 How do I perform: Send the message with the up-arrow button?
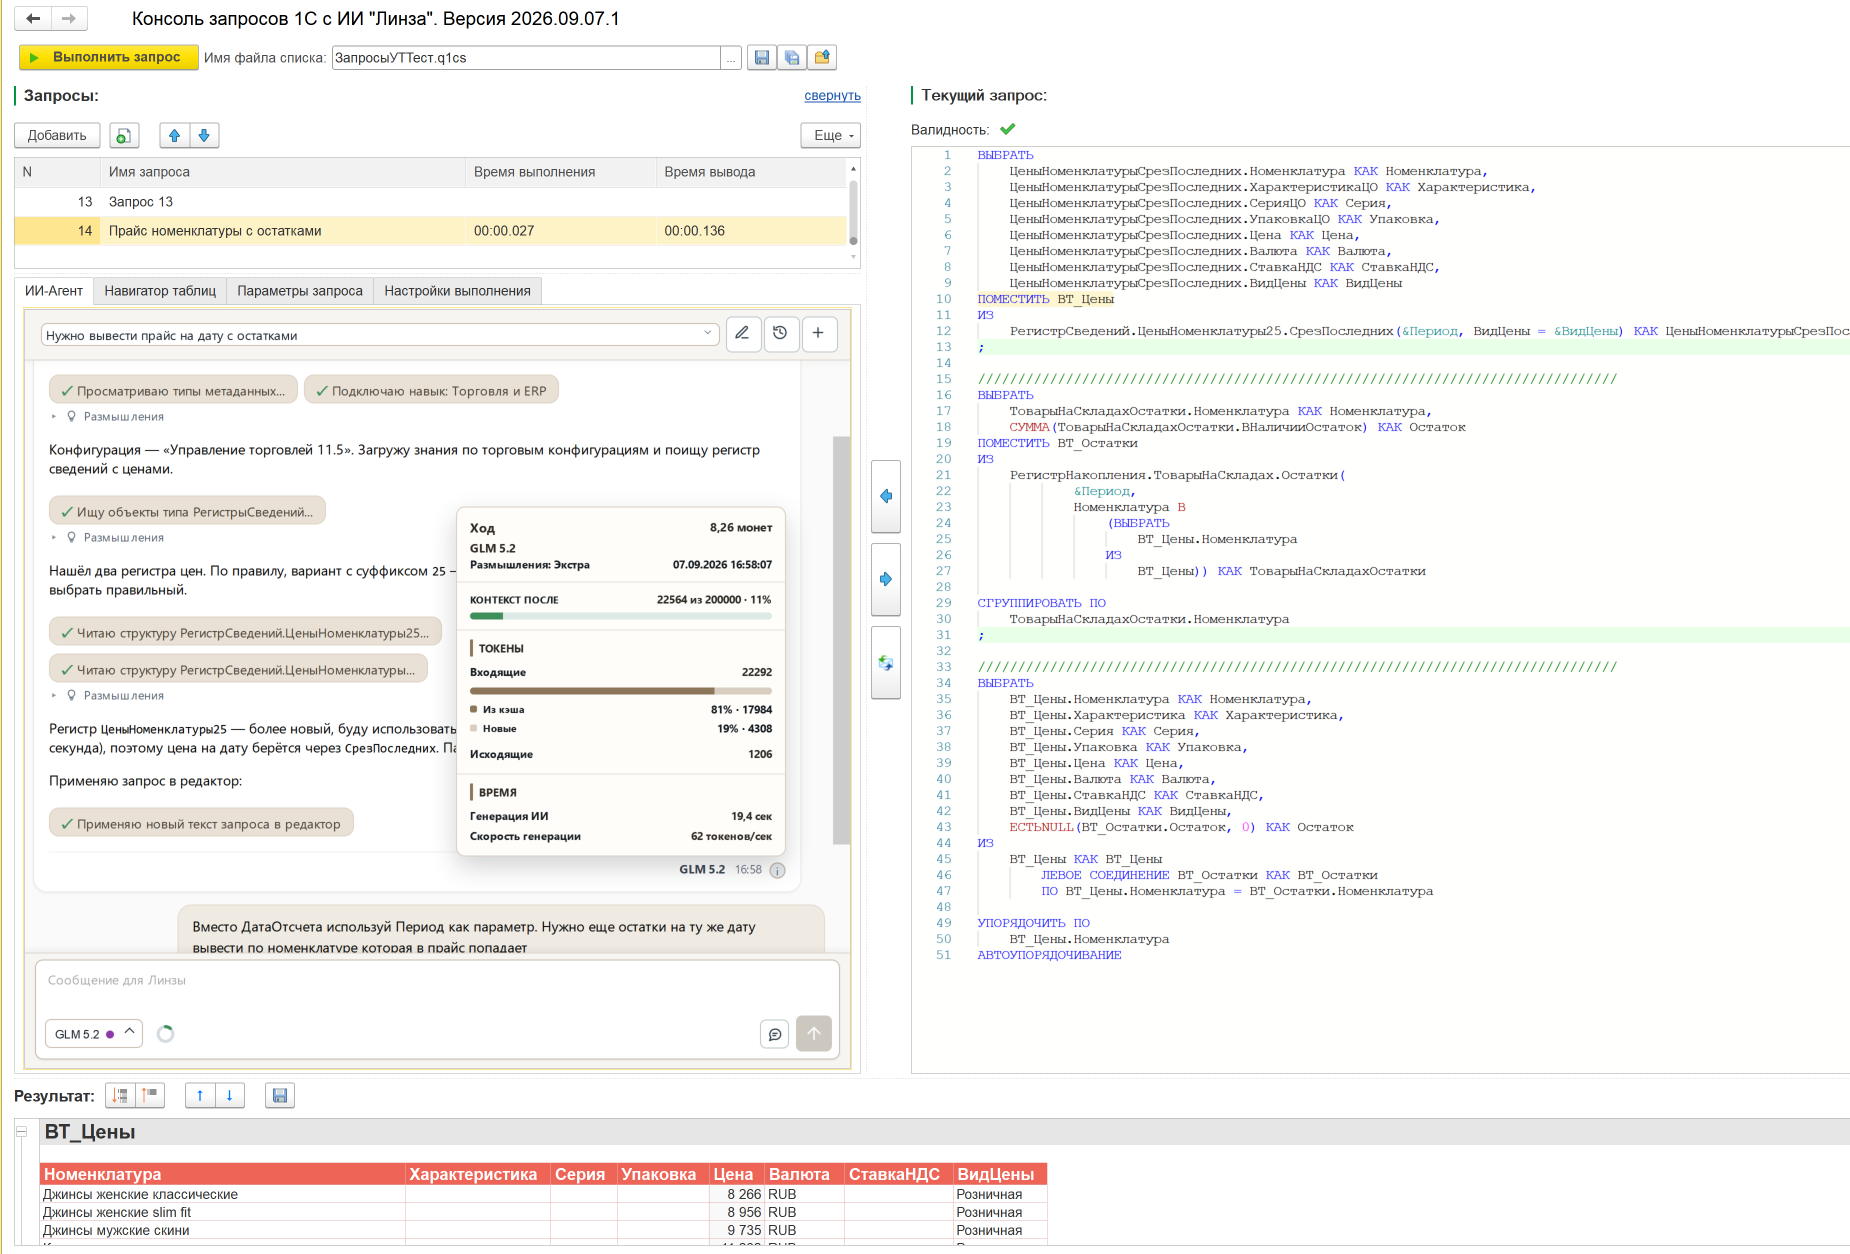point(814,1033)
